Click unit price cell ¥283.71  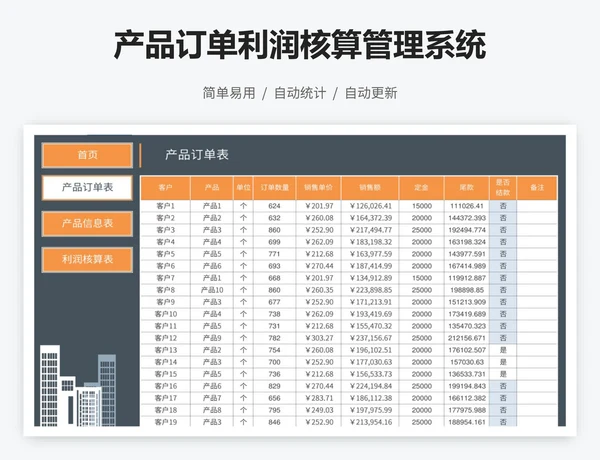point(318,398)
